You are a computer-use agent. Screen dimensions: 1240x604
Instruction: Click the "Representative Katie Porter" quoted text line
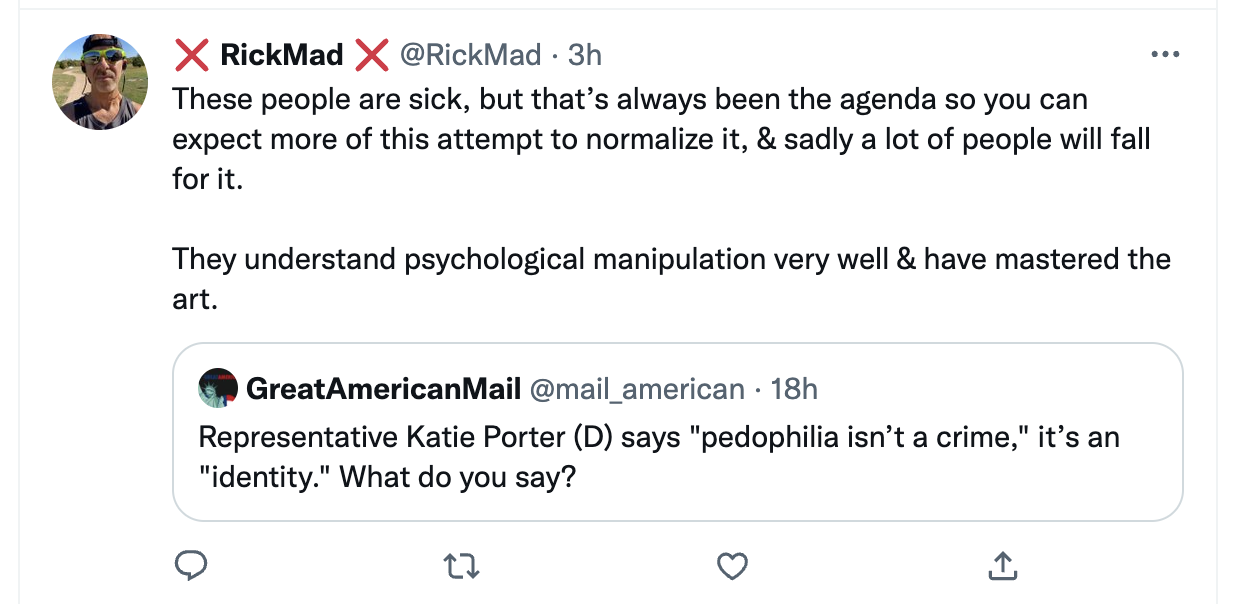coord(658,437)
